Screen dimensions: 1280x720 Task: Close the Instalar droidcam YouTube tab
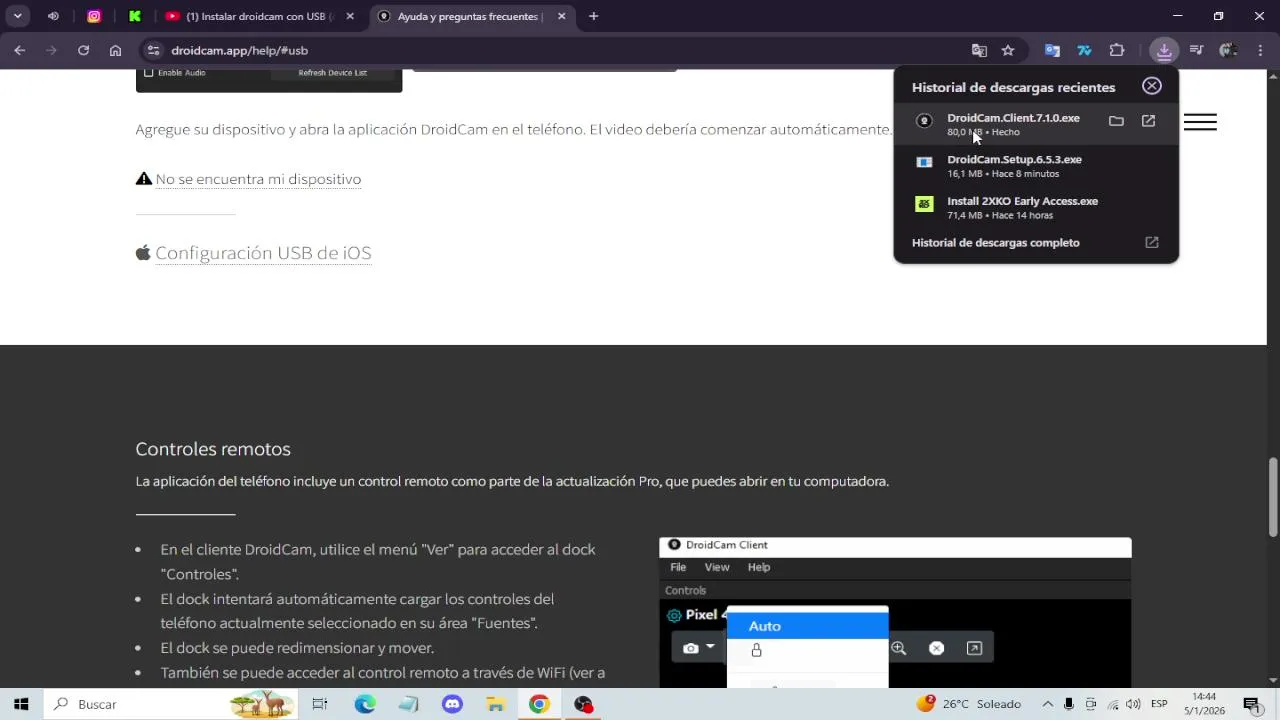pos(350,16)
